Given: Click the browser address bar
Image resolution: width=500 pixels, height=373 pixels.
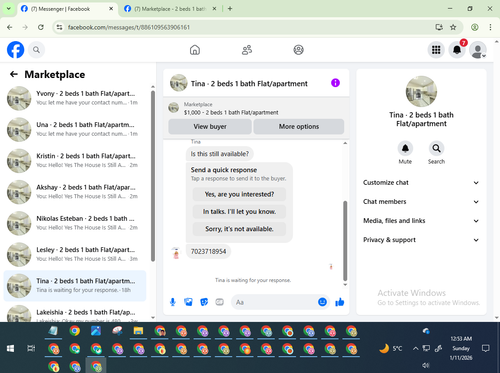Looking at the screenshot, I should [x=247, y=27].
